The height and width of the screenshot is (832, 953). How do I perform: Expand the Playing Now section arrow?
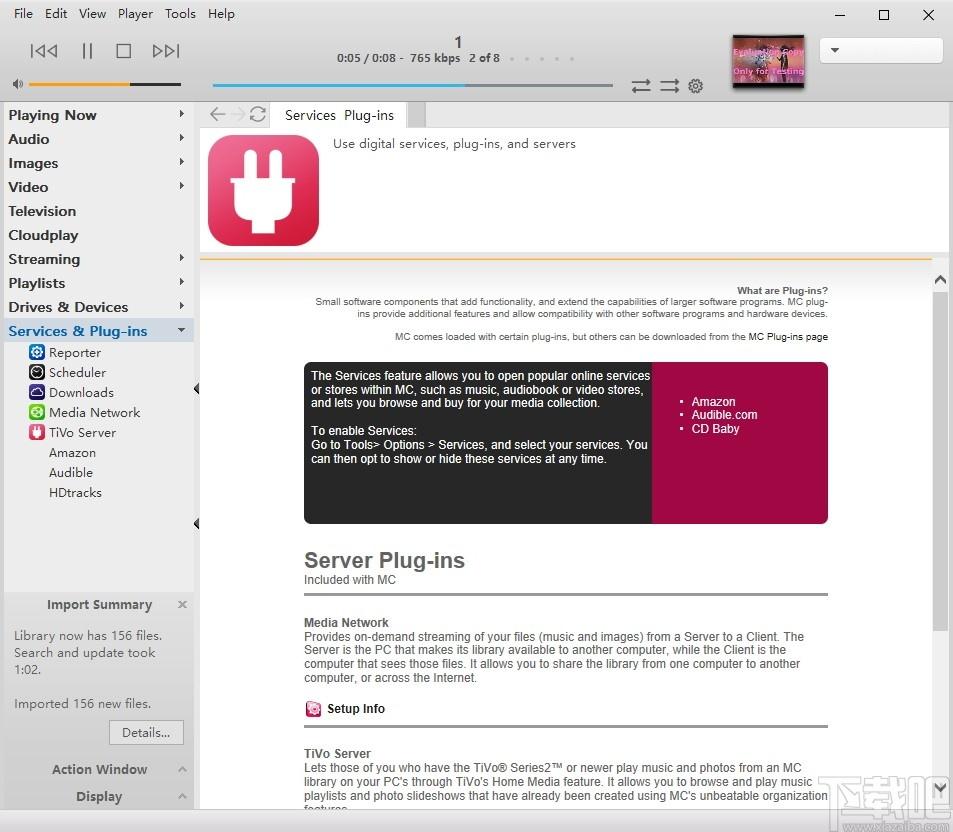tap(181, 114)
